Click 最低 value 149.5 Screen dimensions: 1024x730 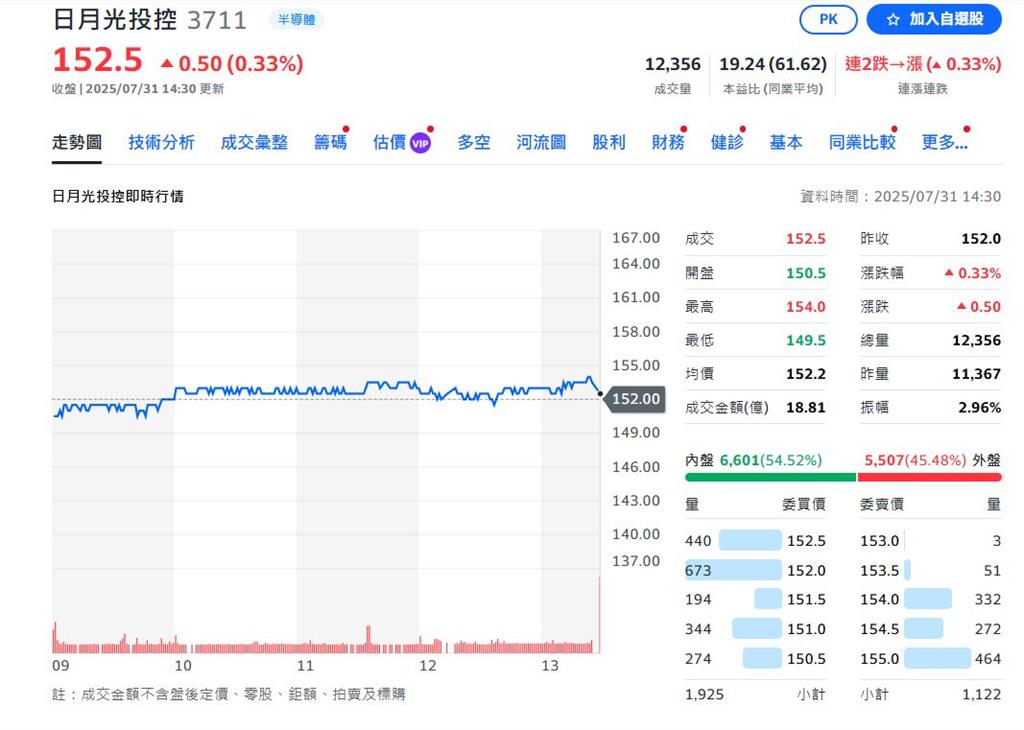(806, 340)
